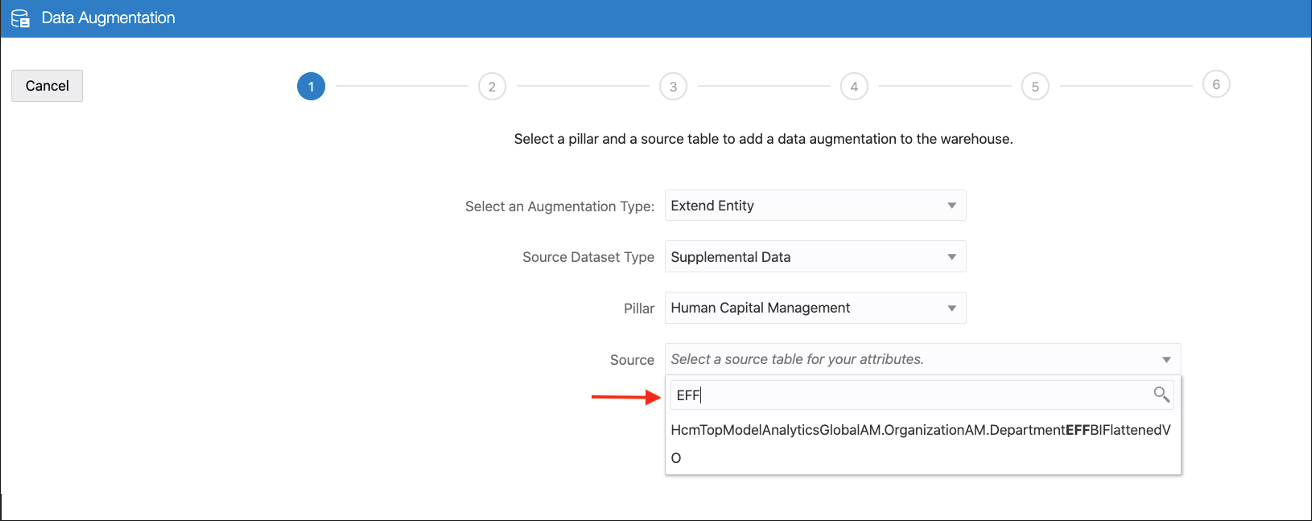Click the step 4 indicator
The width and height of the screenshot is (1312, 521).
pyautogui.click(x=854, y=87)
